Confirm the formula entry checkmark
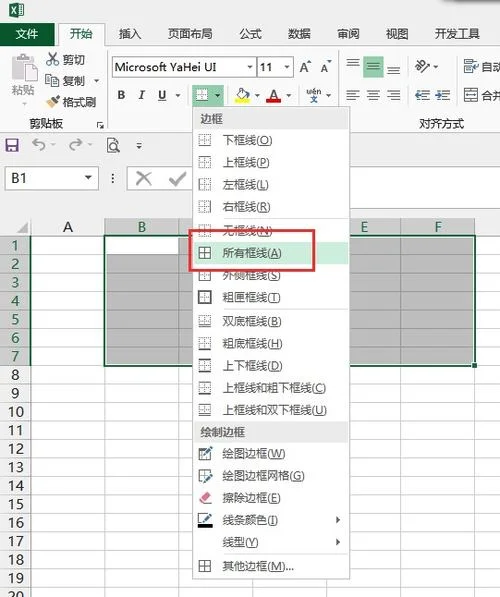This screenshot has width=500, height=597. click(x=177, y=178)
